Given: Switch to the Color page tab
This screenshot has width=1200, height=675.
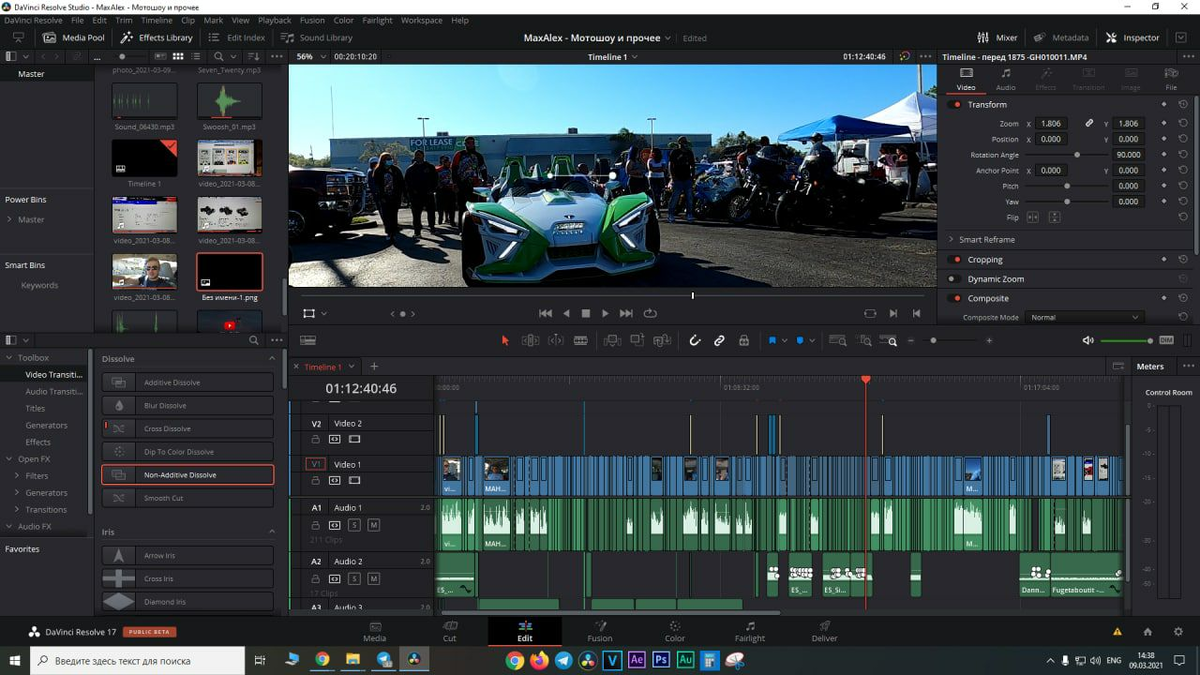Looking at the screenshot, I should click(x=675, y=632).
